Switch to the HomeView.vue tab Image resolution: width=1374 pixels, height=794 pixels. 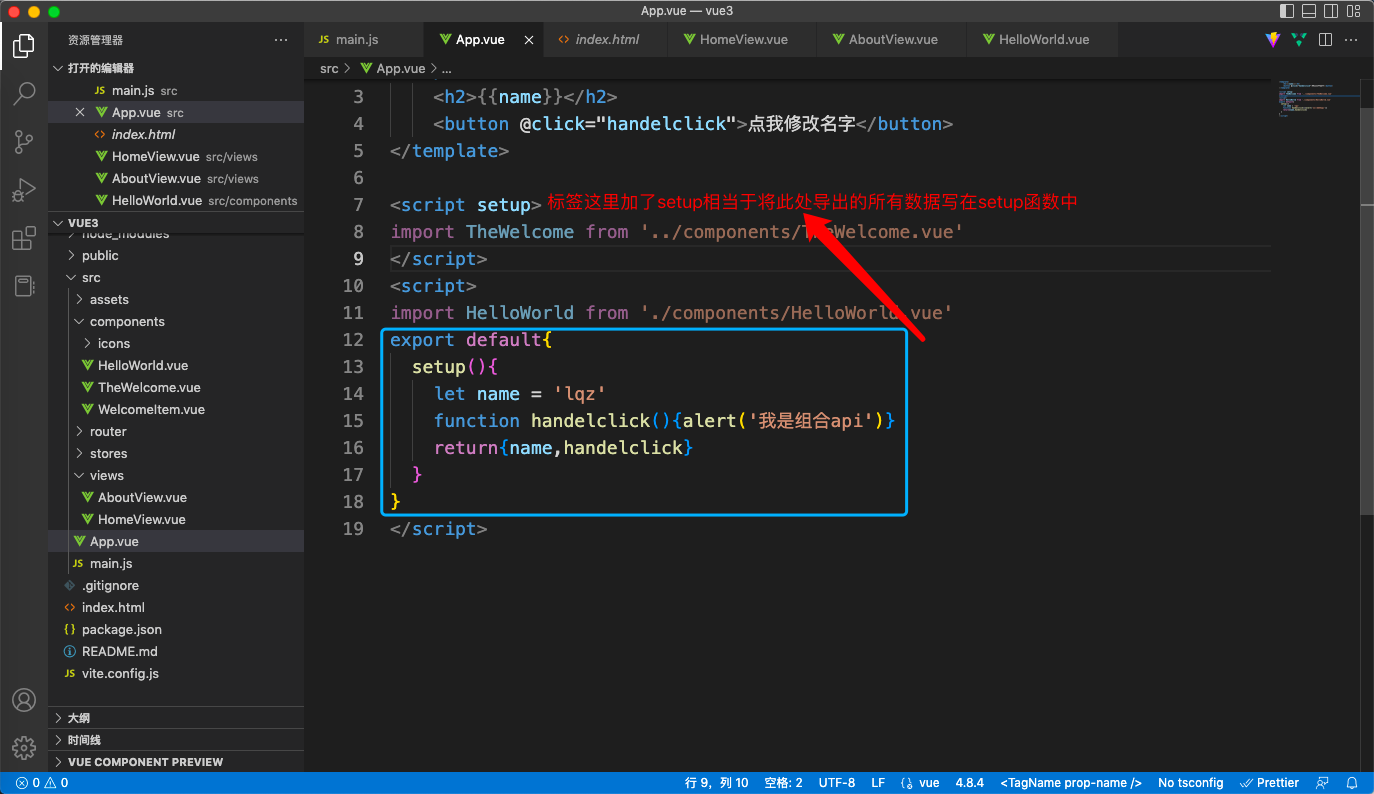(x=742, y=40)
